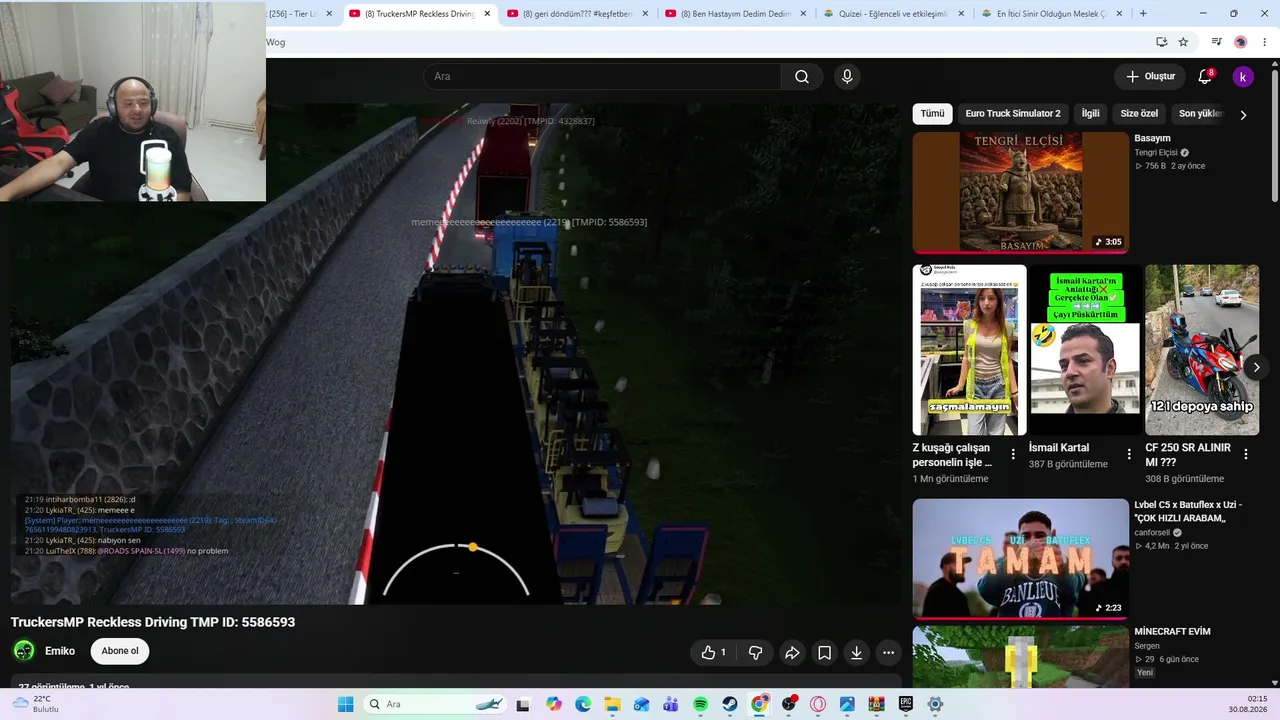Bookmark this page with the star icon
The height and width of the screenshot is (720, 1280).
1183,42
